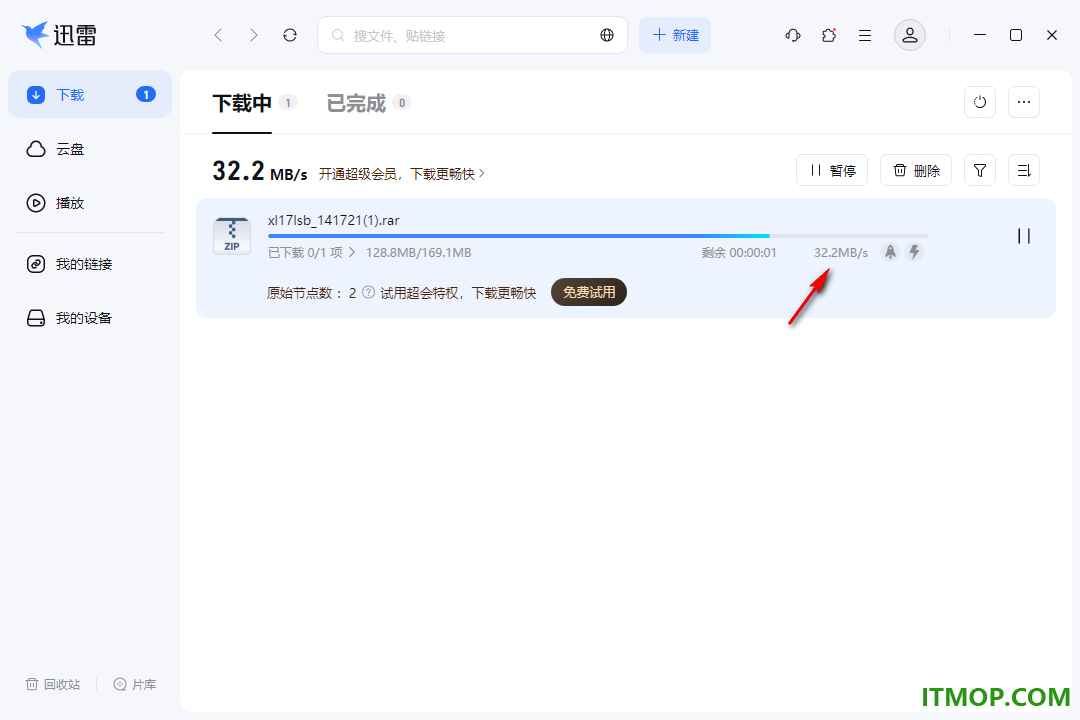1080x720 pixels.
Task: Open the hamburger main menu
Action: 865,35
